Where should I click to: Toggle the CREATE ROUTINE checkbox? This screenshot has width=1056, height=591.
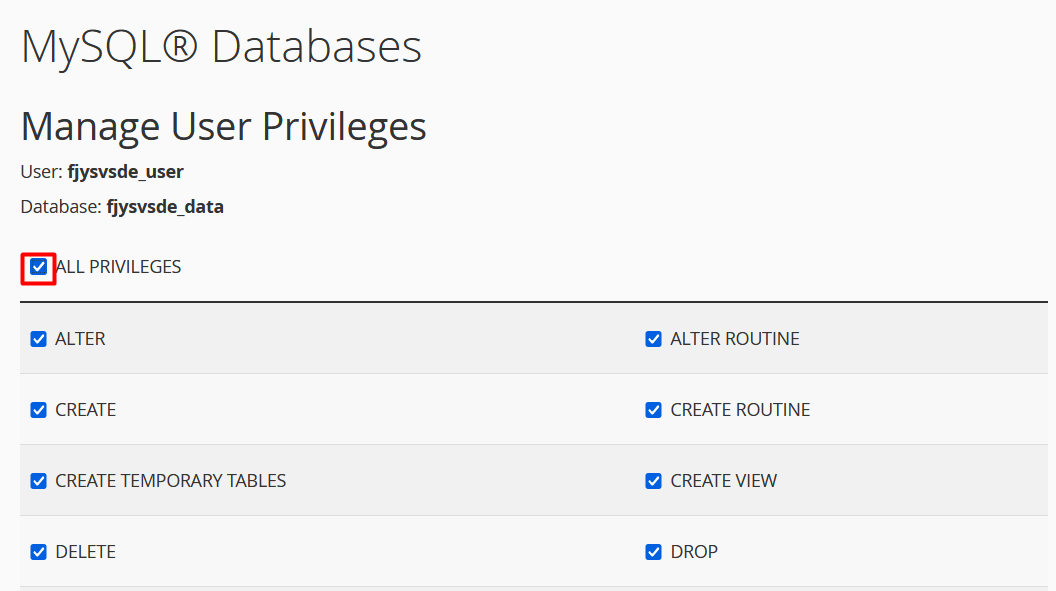click(654, 410)
